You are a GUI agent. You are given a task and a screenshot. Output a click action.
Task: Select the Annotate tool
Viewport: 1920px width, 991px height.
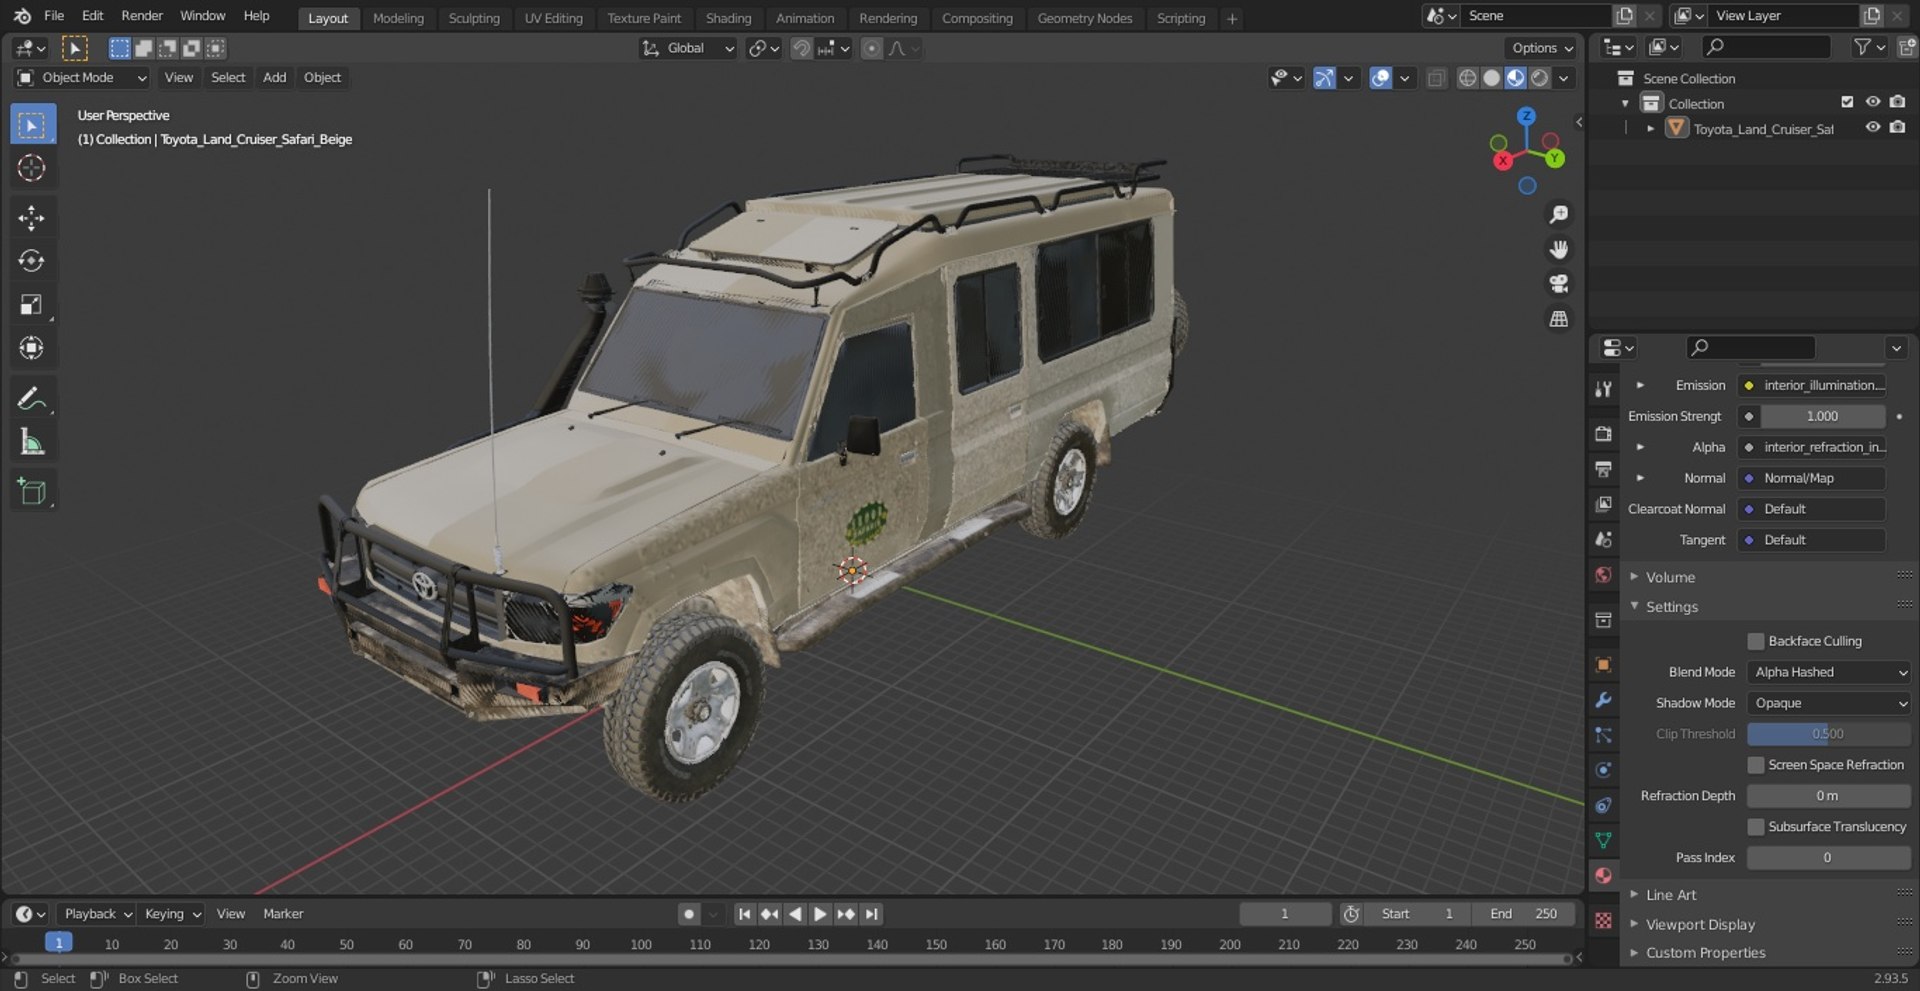(31, 398)
